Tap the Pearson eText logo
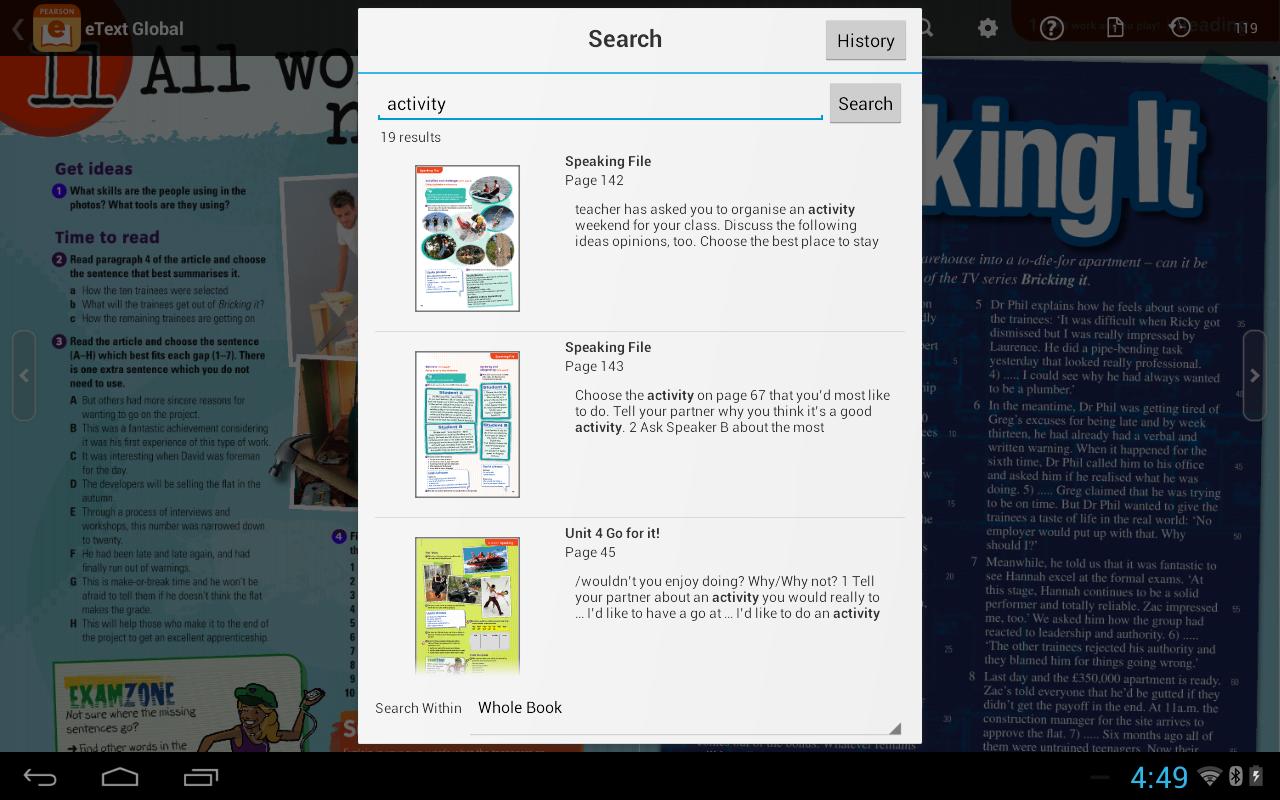This screenshot has height=800, width=1280. click(x=56, y=28)
